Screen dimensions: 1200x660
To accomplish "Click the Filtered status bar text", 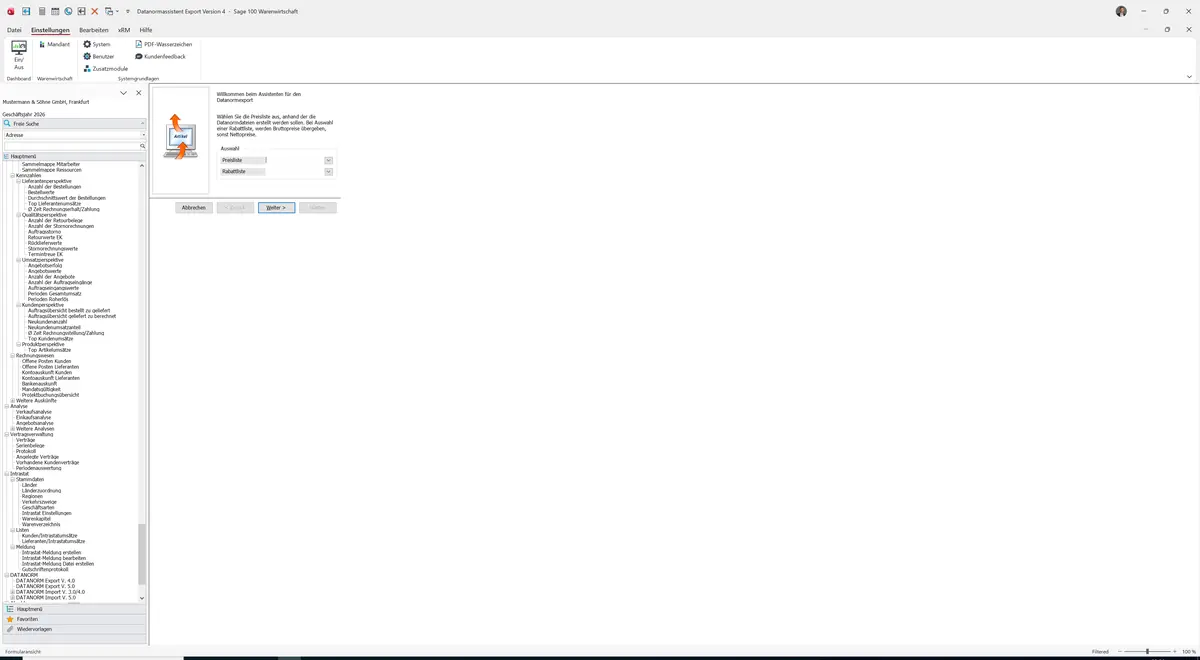I will [x=1100, y=651].
